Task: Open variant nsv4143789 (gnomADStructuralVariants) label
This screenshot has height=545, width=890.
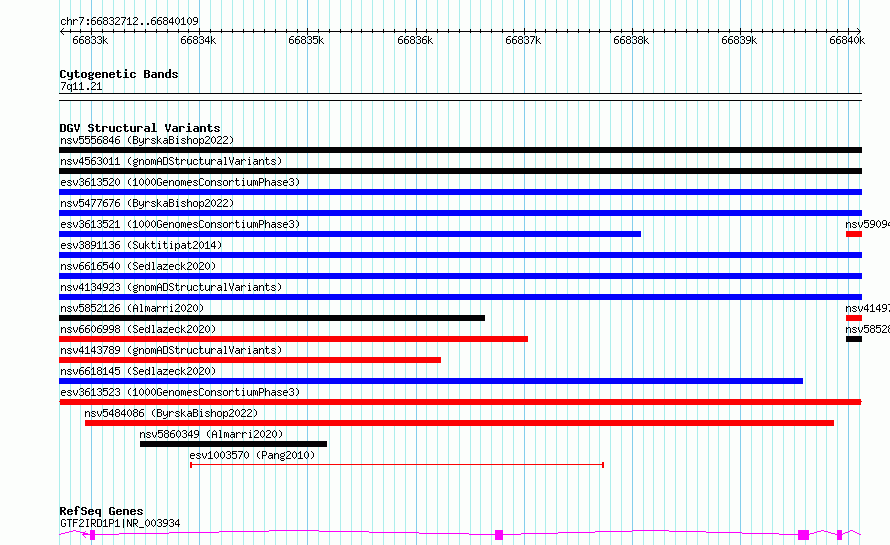Action: click(x=171, y=350)
